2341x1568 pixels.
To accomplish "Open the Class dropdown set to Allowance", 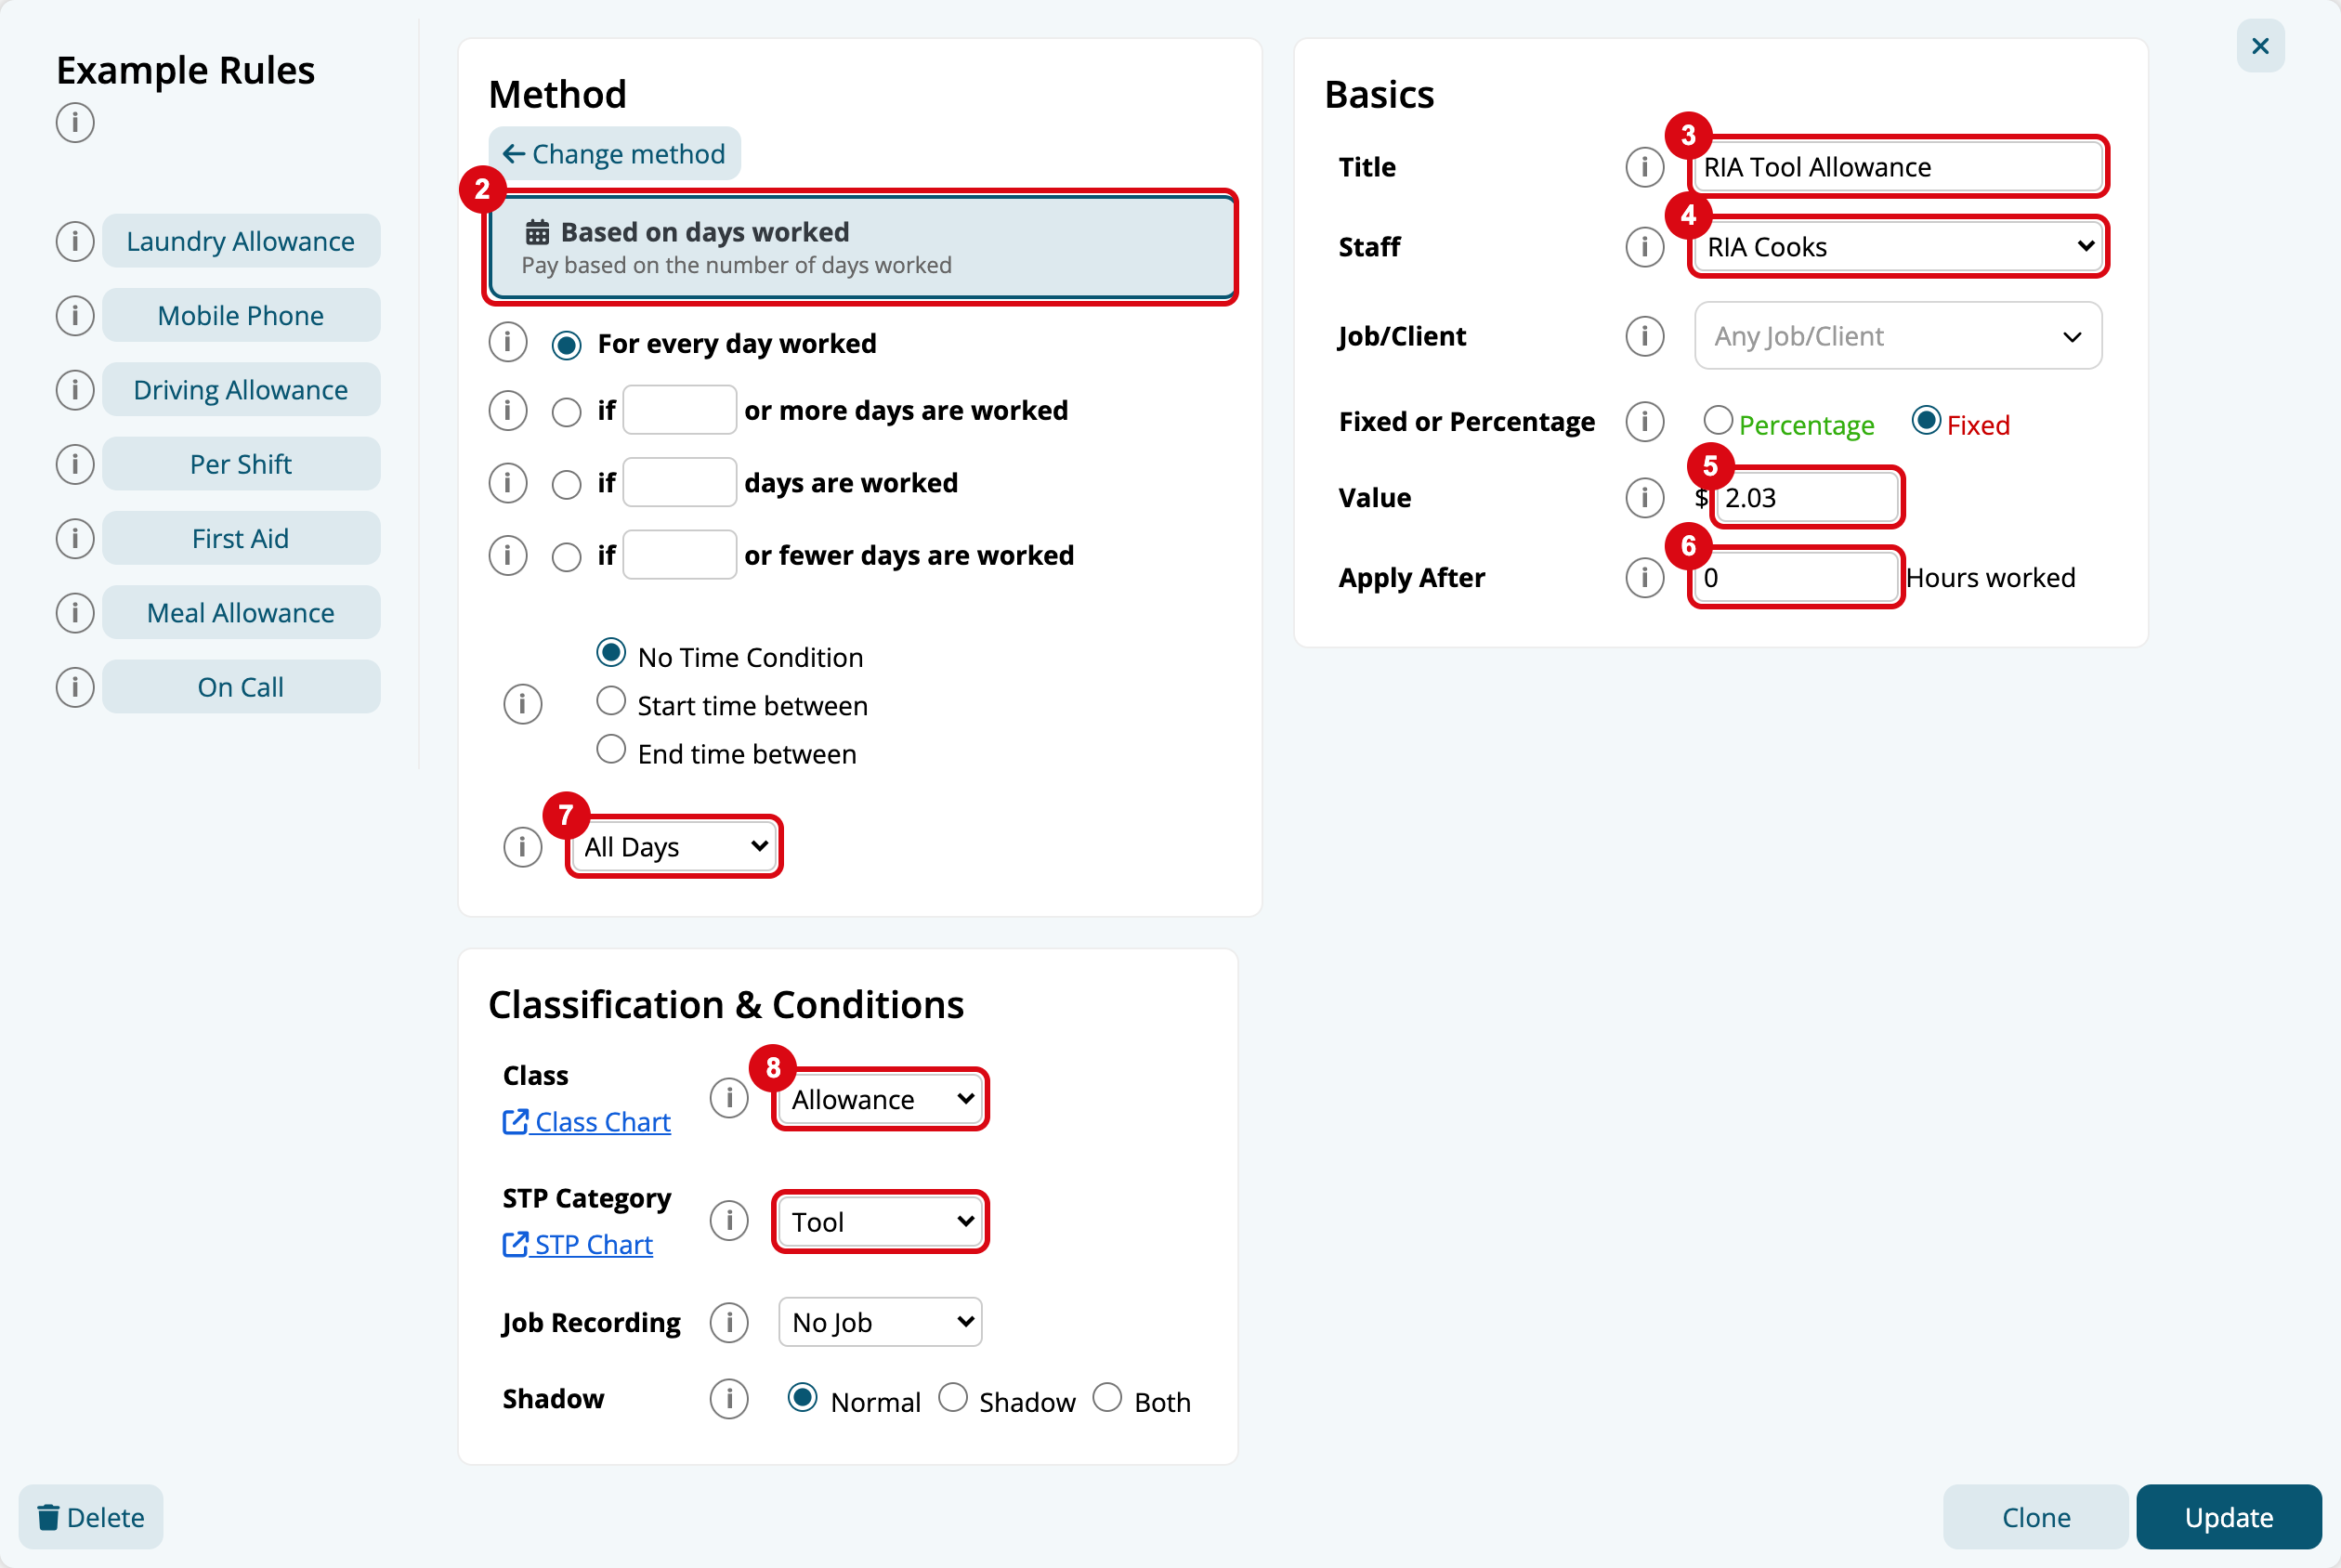I will (880, 1099).
